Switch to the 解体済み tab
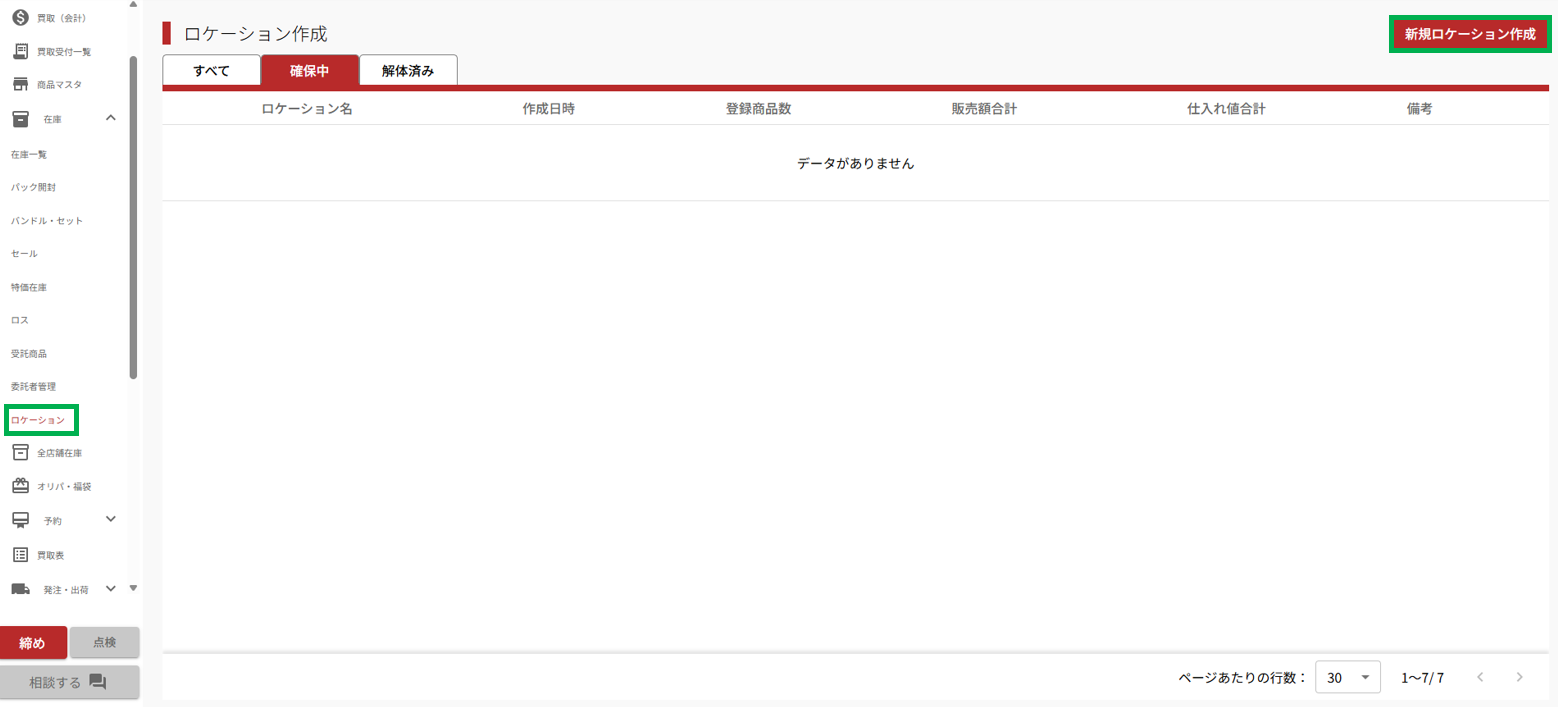1558x707 pixels. click(407, 71)
